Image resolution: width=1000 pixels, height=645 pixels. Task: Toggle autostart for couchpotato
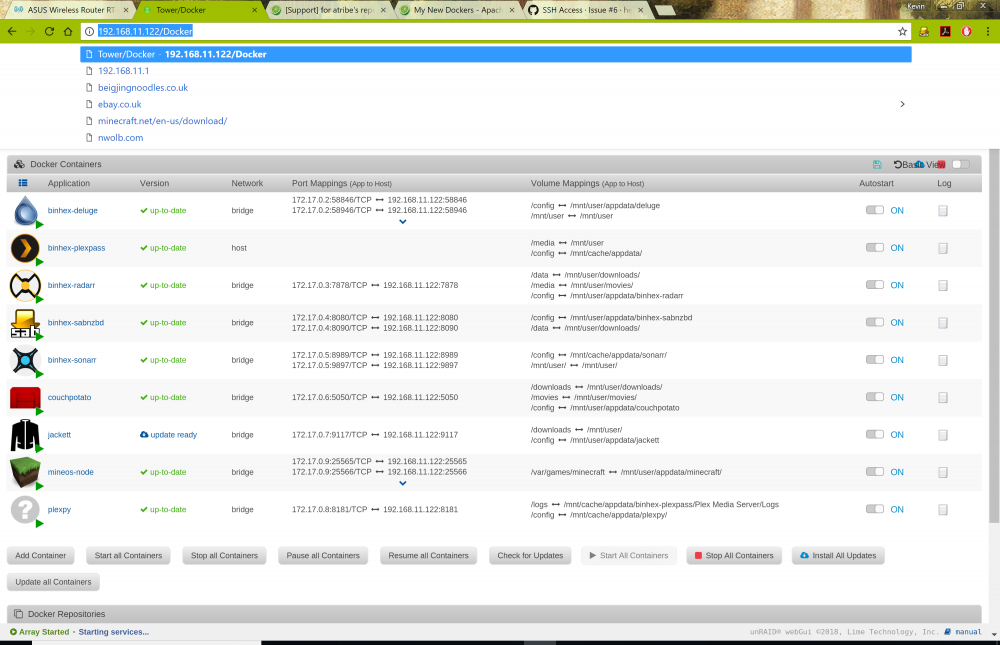point(874,397)
